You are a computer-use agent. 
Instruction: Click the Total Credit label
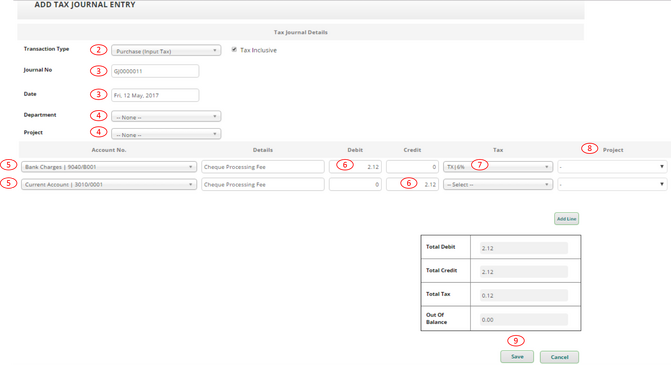441,270
